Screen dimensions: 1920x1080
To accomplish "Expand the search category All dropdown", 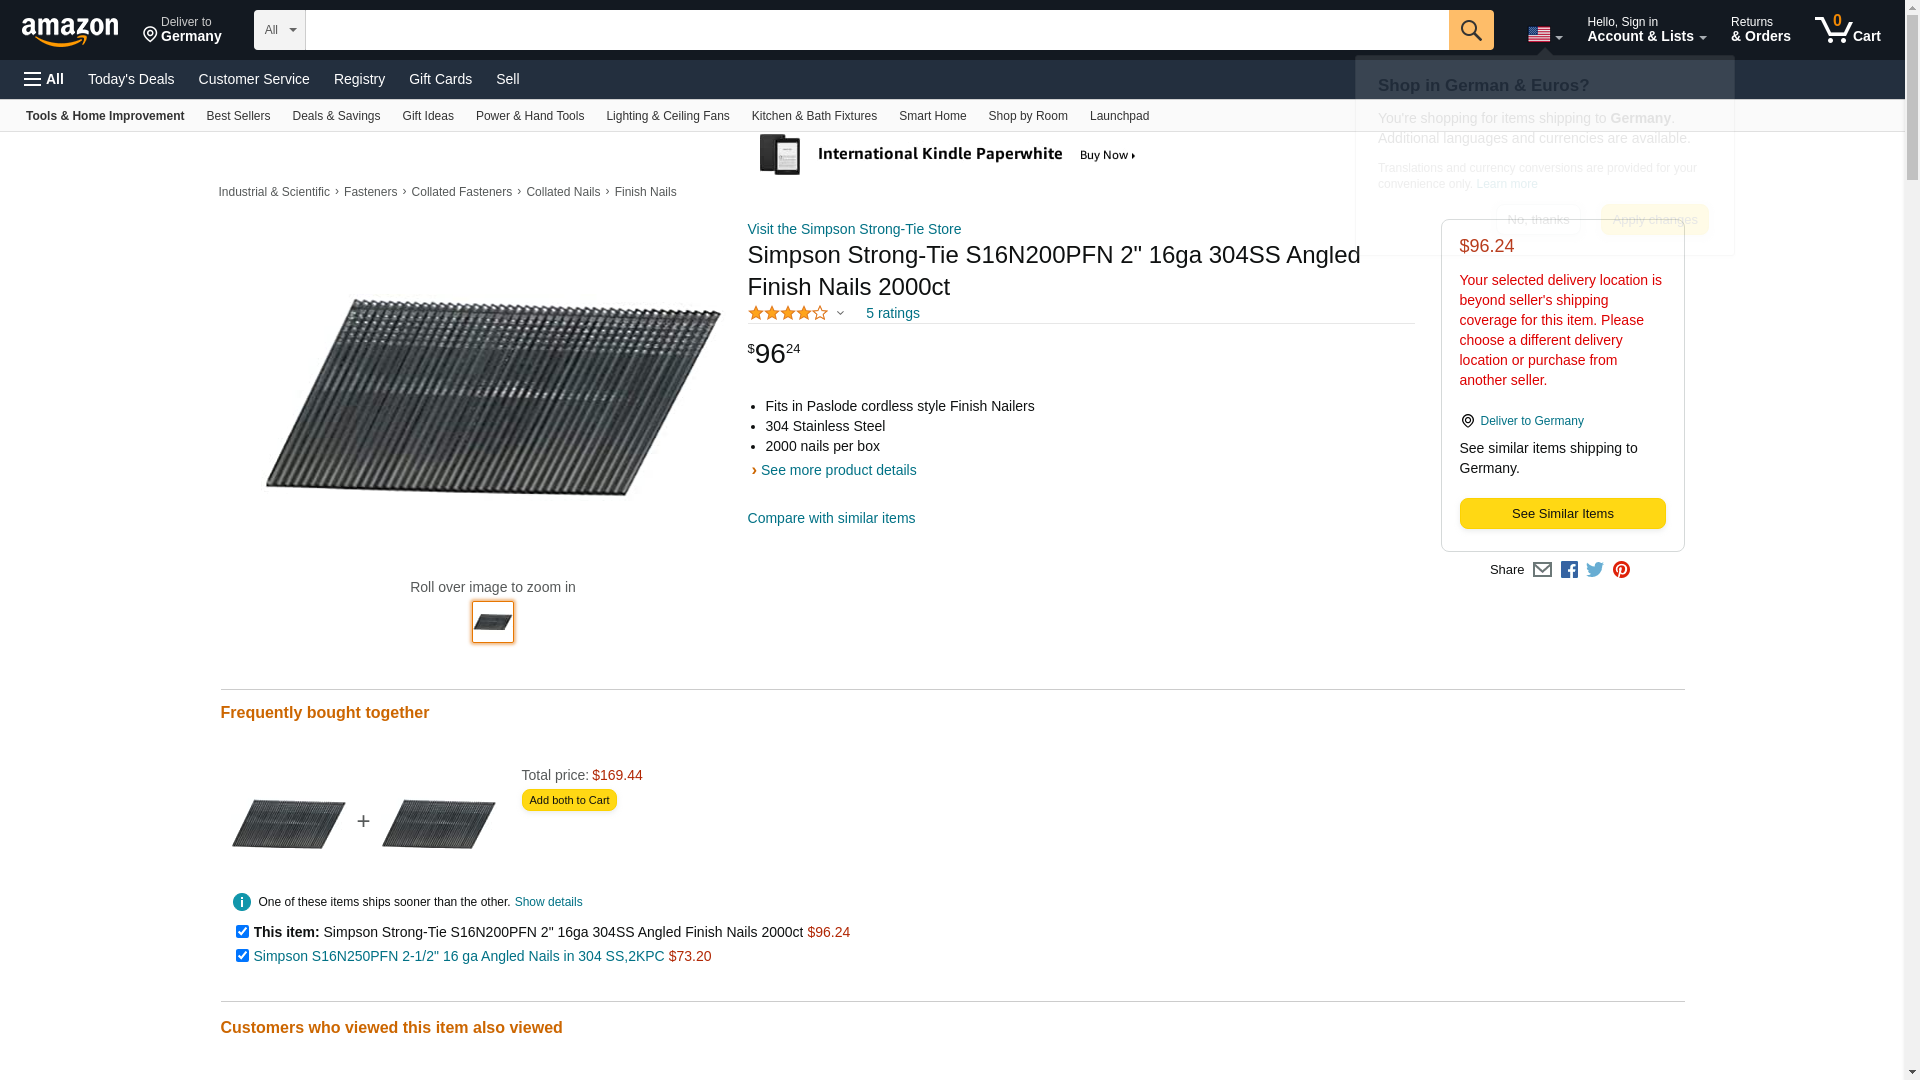I will pos(279,30).
